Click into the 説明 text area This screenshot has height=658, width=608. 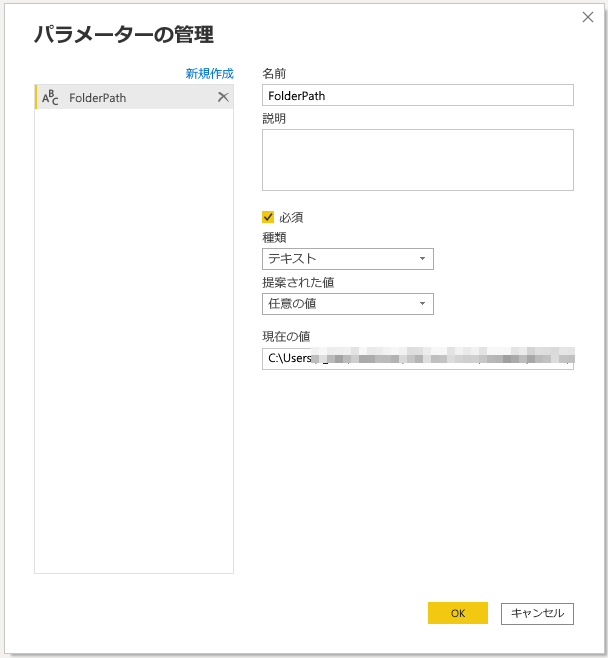click(418, 160)
